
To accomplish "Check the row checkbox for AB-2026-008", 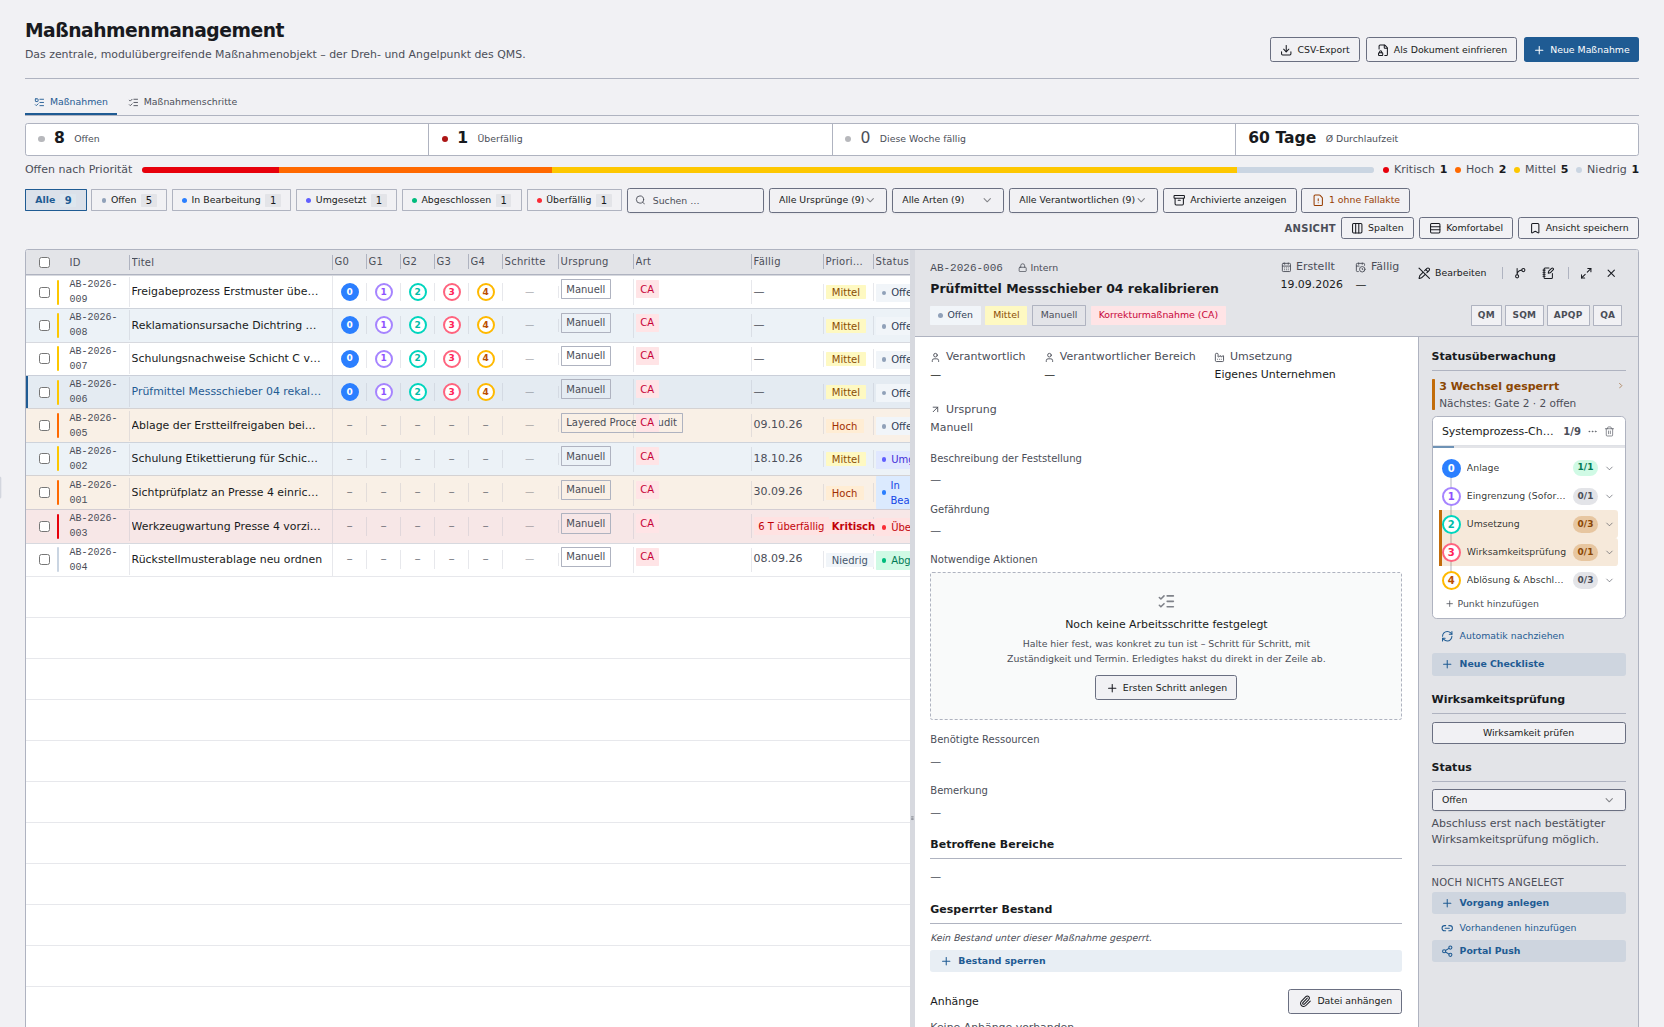I will 44,325.
